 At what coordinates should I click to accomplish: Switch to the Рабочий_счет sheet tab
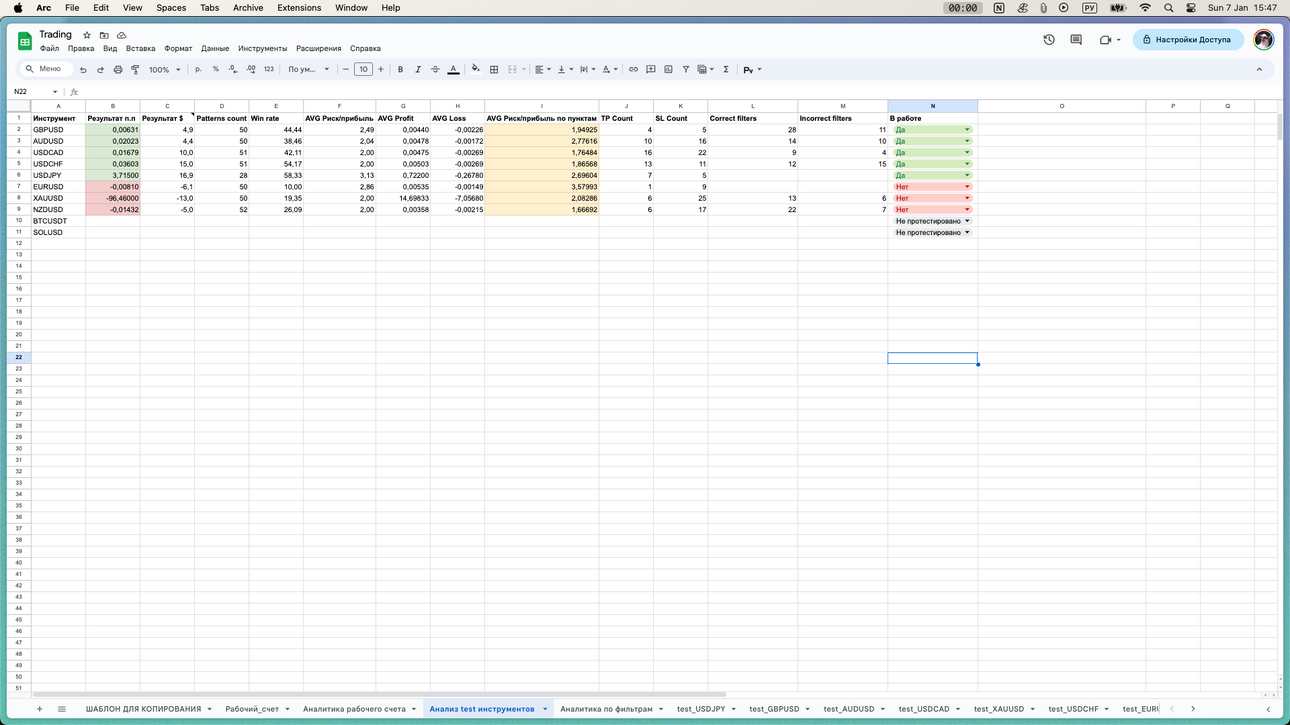pyautogui.click(x=252, y=709)
